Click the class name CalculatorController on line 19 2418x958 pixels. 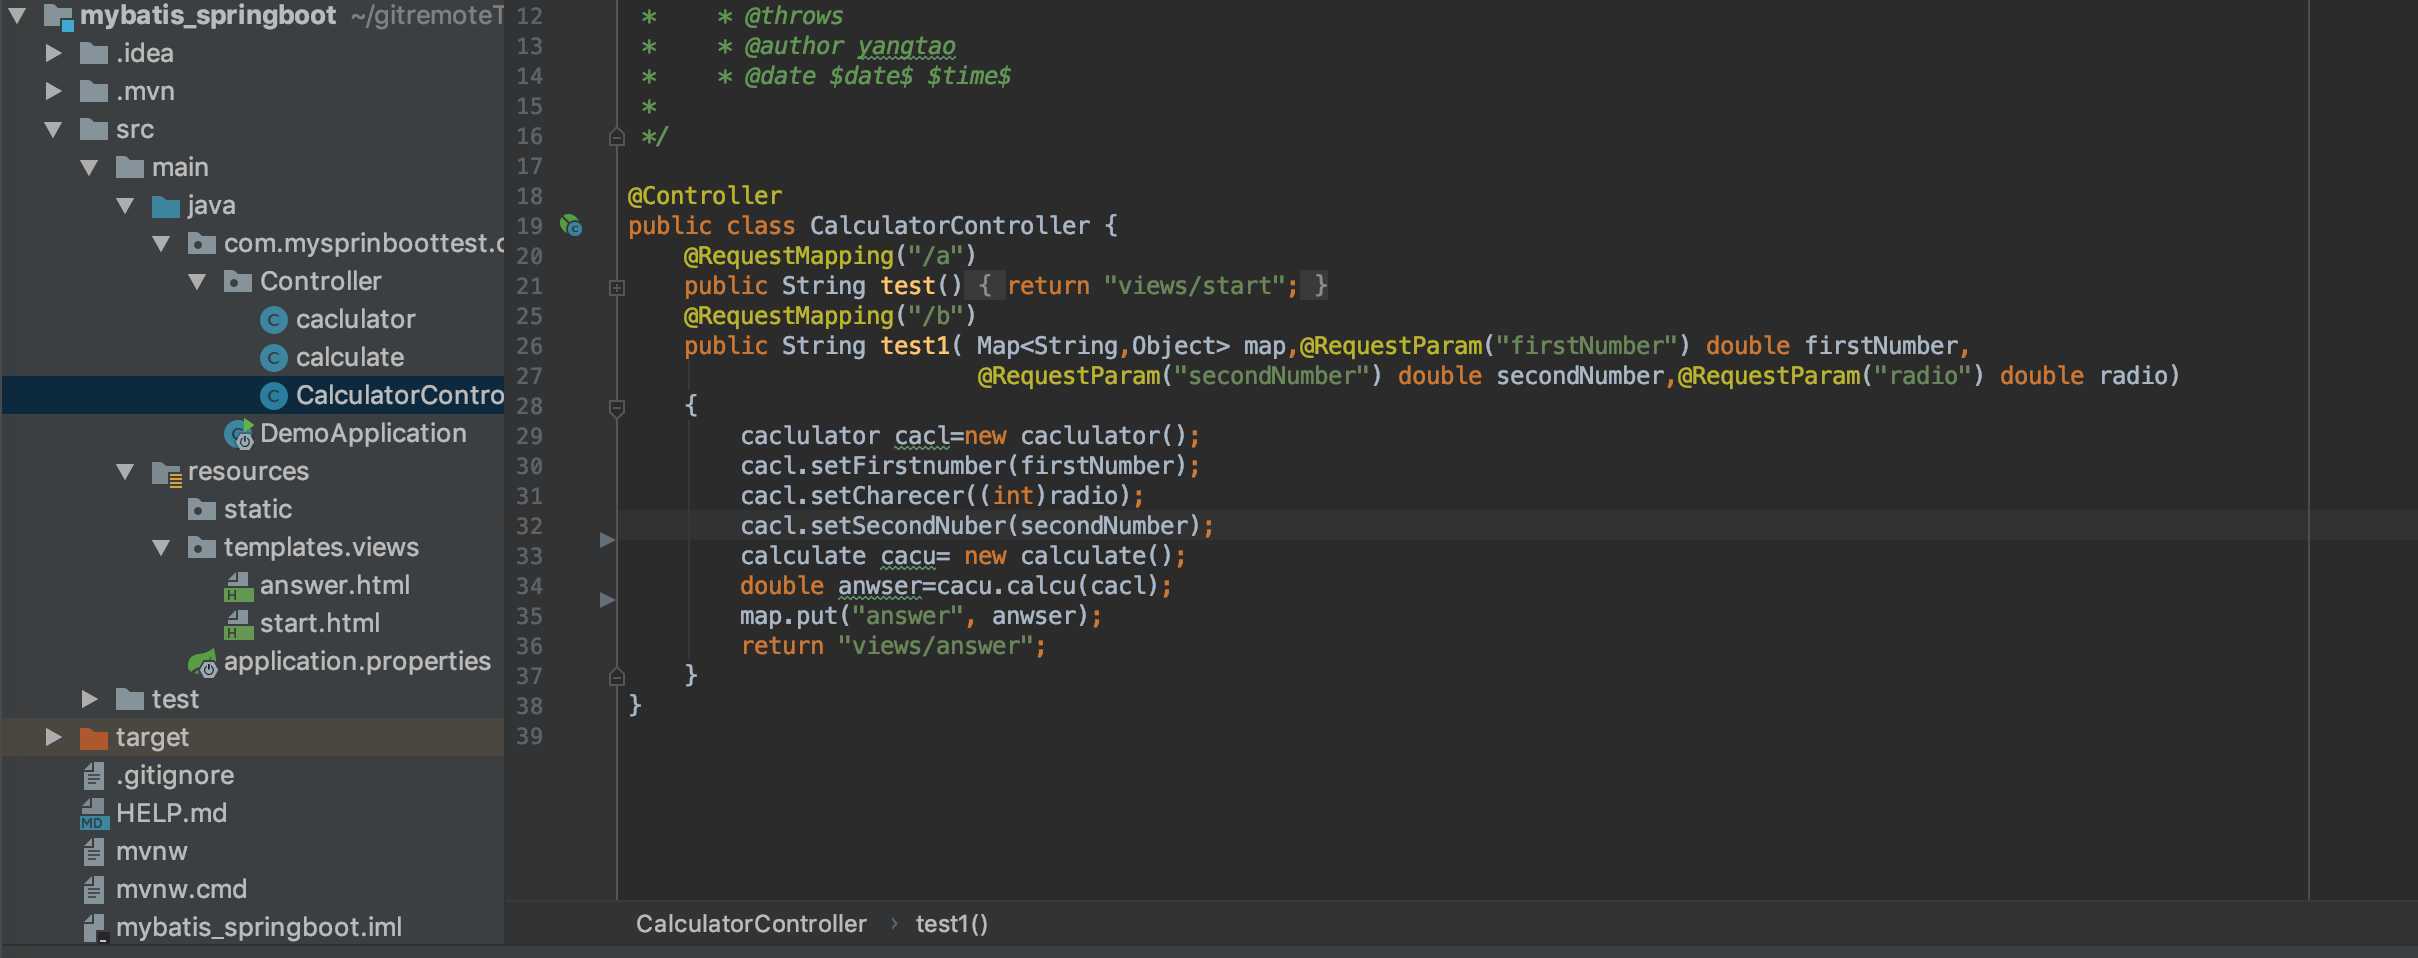[950, 226]
